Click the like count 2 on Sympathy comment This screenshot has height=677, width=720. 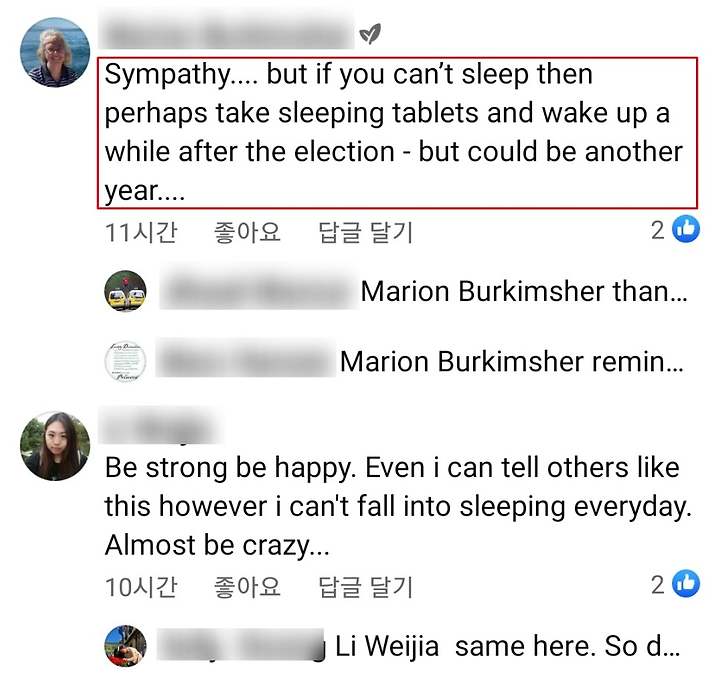(x=658, y=230)
